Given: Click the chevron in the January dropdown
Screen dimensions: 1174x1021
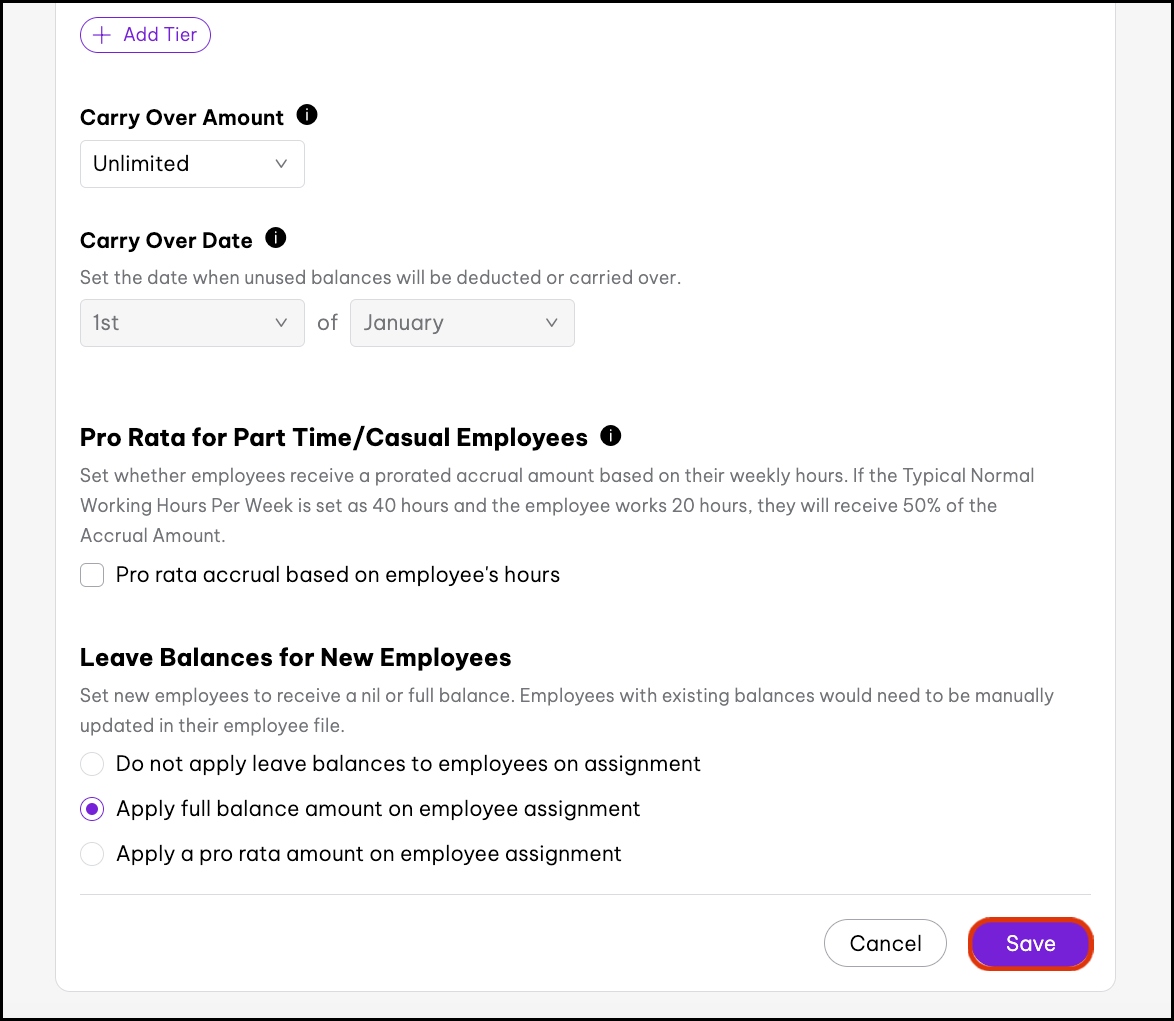Looking at the screenshot, I should [x=551, y=323].
